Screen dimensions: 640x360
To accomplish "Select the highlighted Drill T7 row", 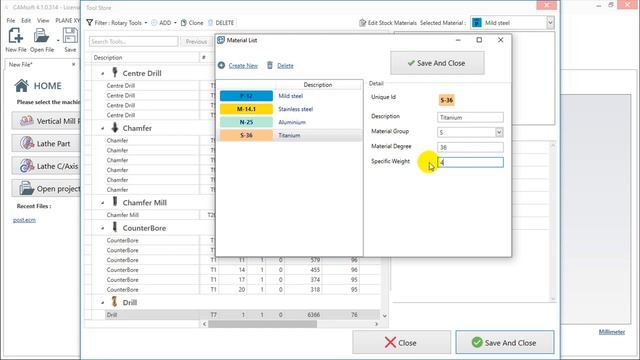I will pos(242,315).
